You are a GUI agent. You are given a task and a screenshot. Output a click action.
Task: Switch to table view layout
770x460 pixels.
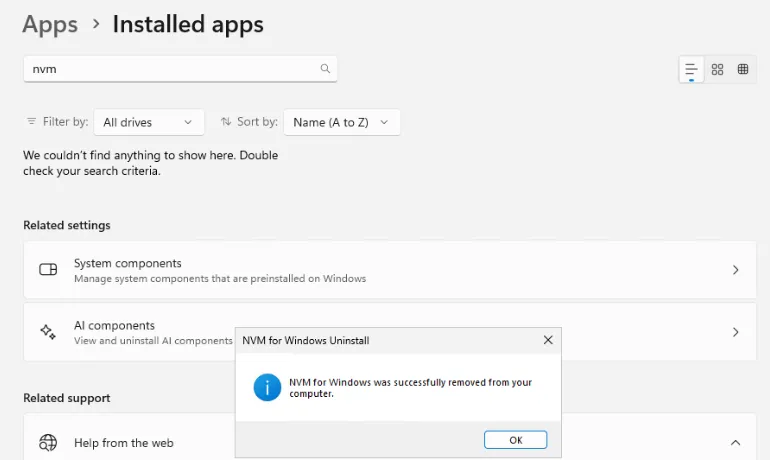pyautogui.click(x=743, y=69)
